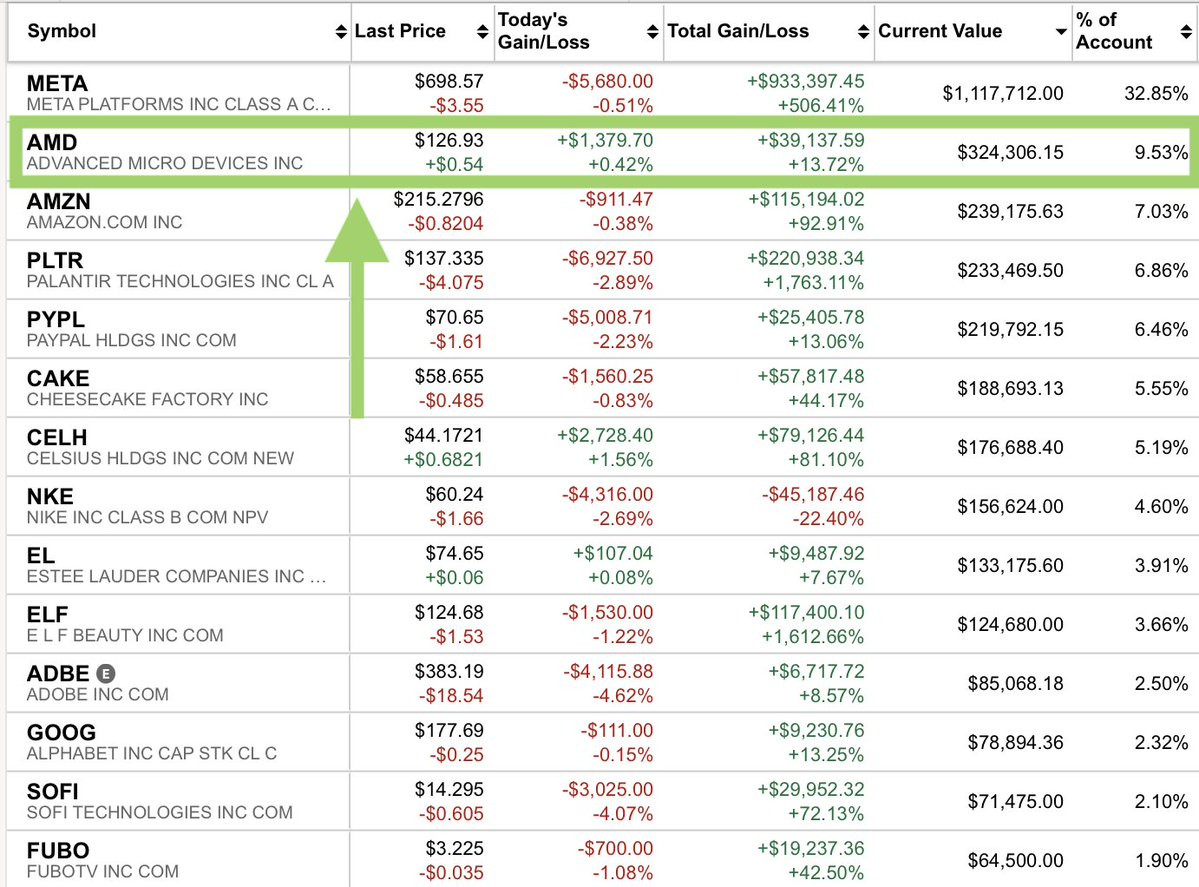Sort by Total Gain/Loss column arrows
Screen dimensions: 1199x887
[x=863, y=31]
